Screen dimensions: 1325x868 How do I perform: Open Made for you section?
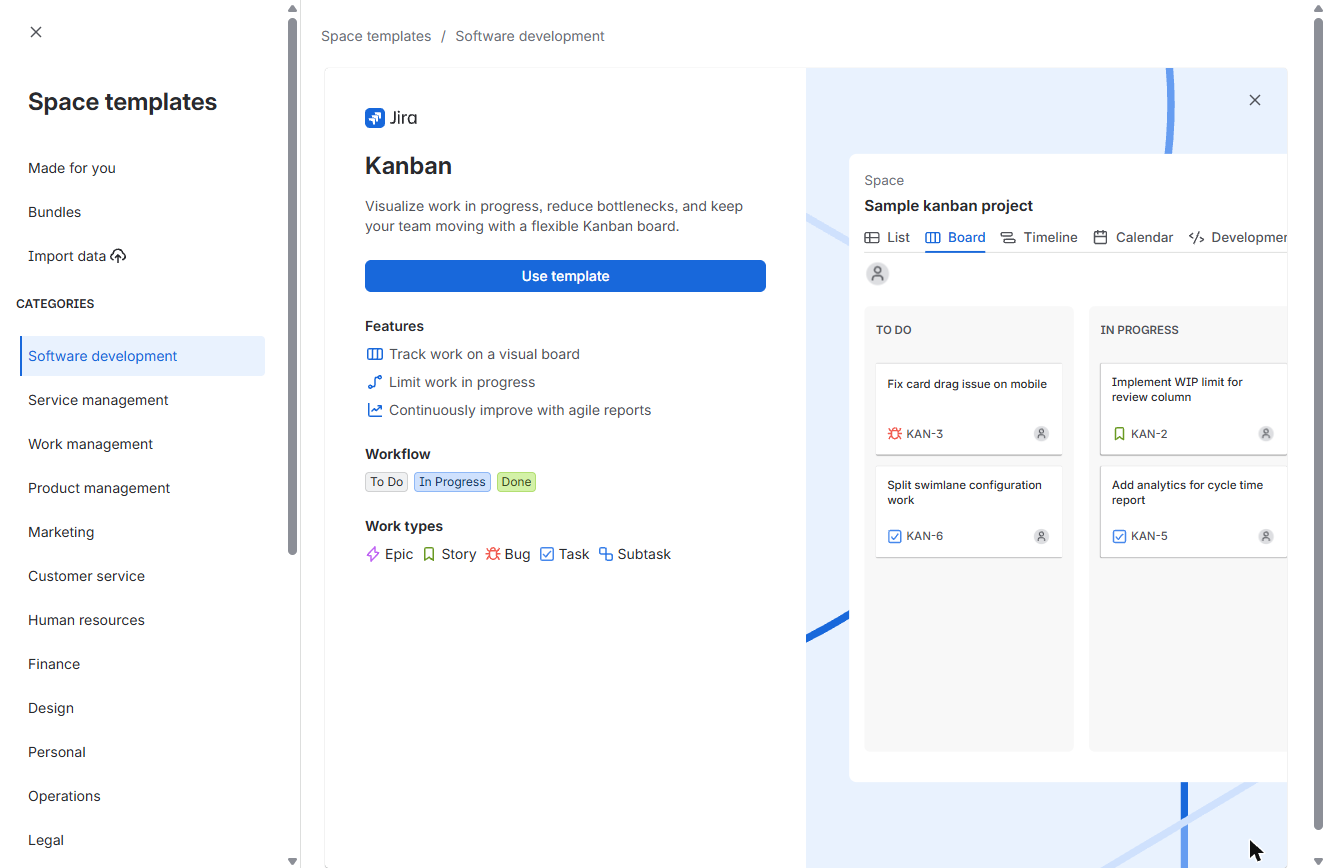[72, 168]
